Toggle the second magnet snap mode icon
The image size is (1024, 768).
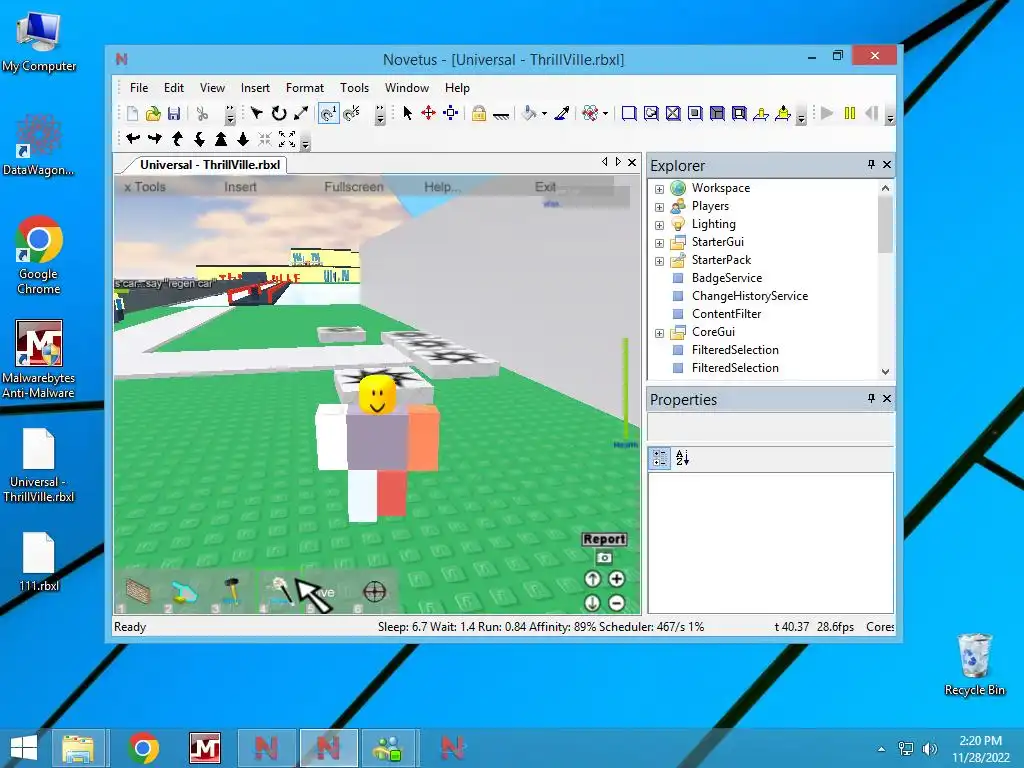coord(351,114)
